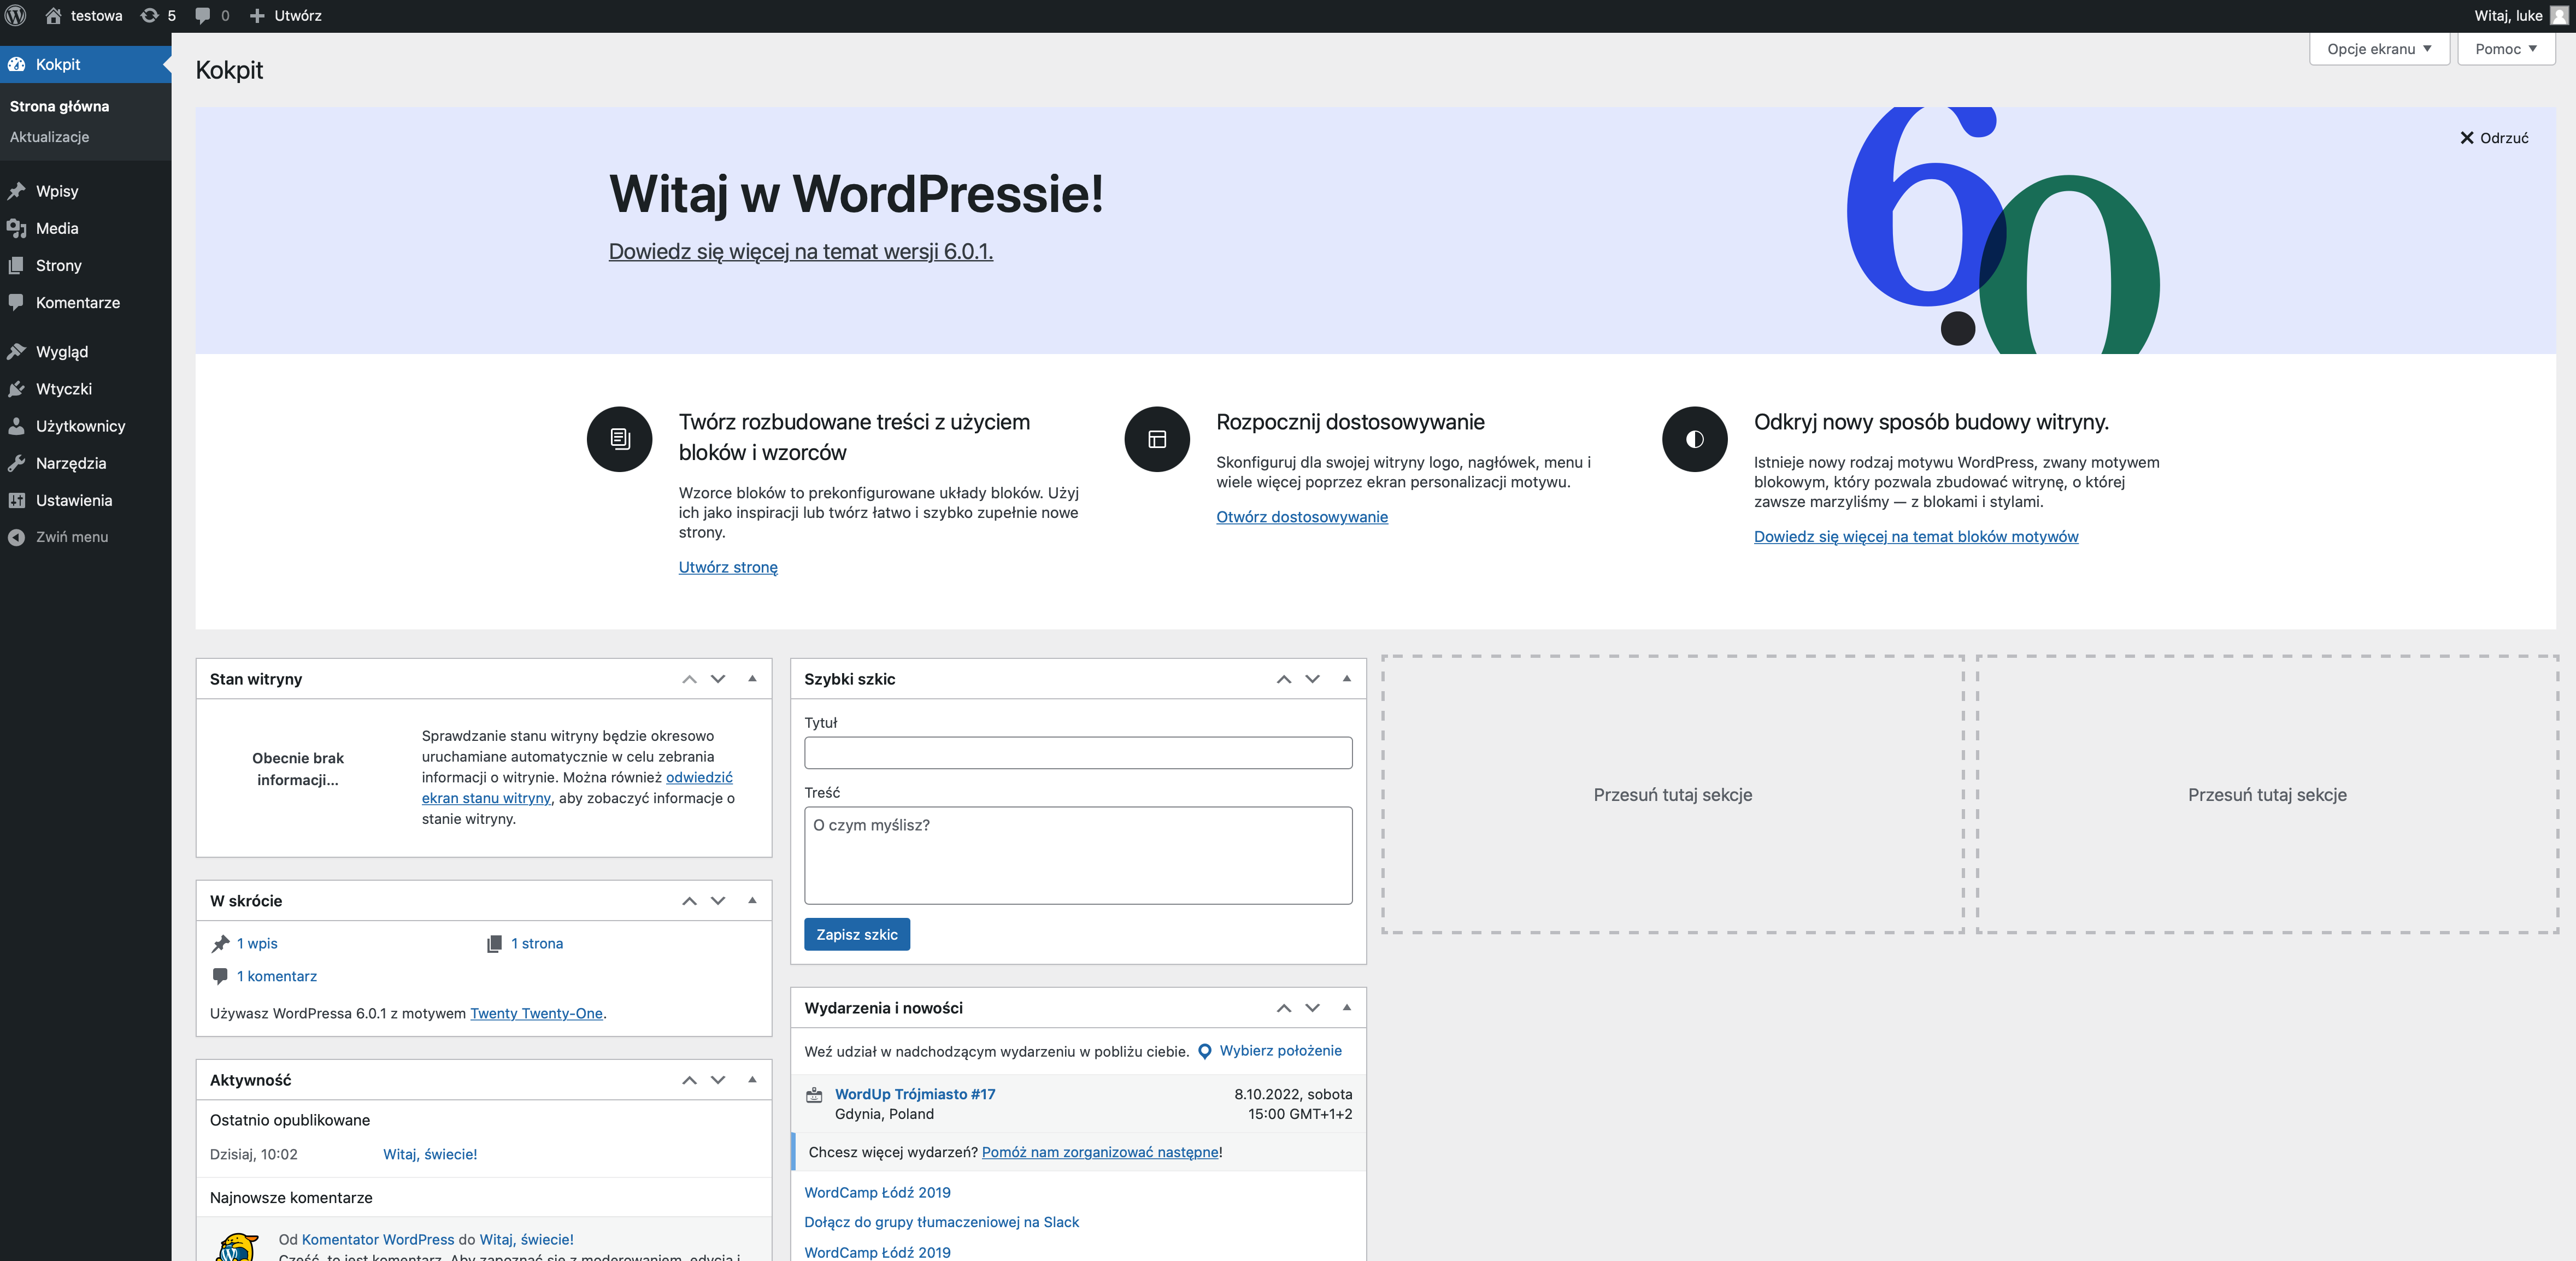Viewport: 2576px width, 1261px height.
Task: Click into the Tytuł input field
Action: (x=1077, y=753)
